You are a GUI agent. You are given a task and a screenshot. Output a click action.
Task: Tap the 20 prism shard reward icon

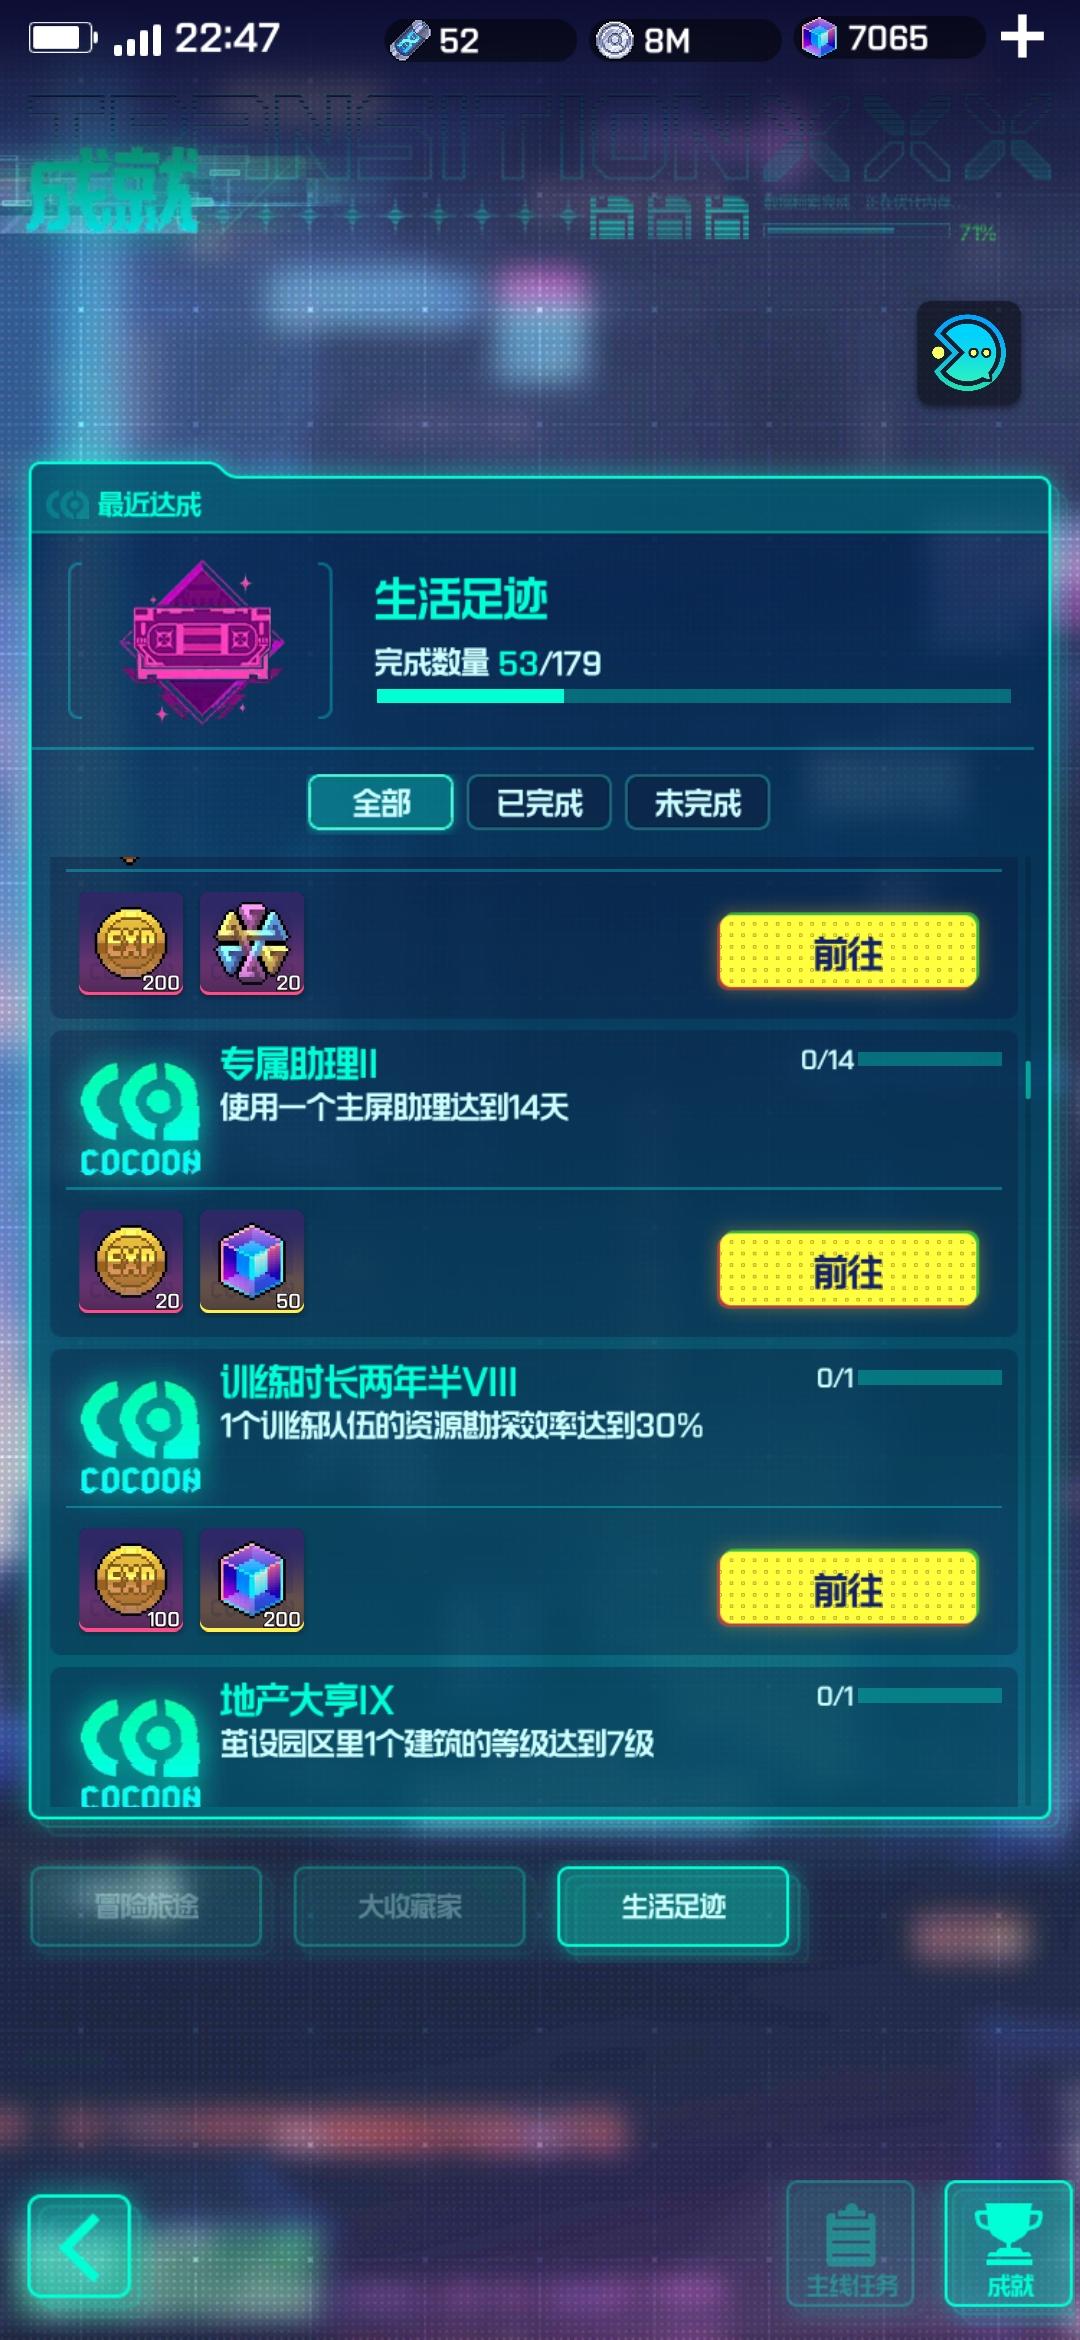(x=252, y=944)
